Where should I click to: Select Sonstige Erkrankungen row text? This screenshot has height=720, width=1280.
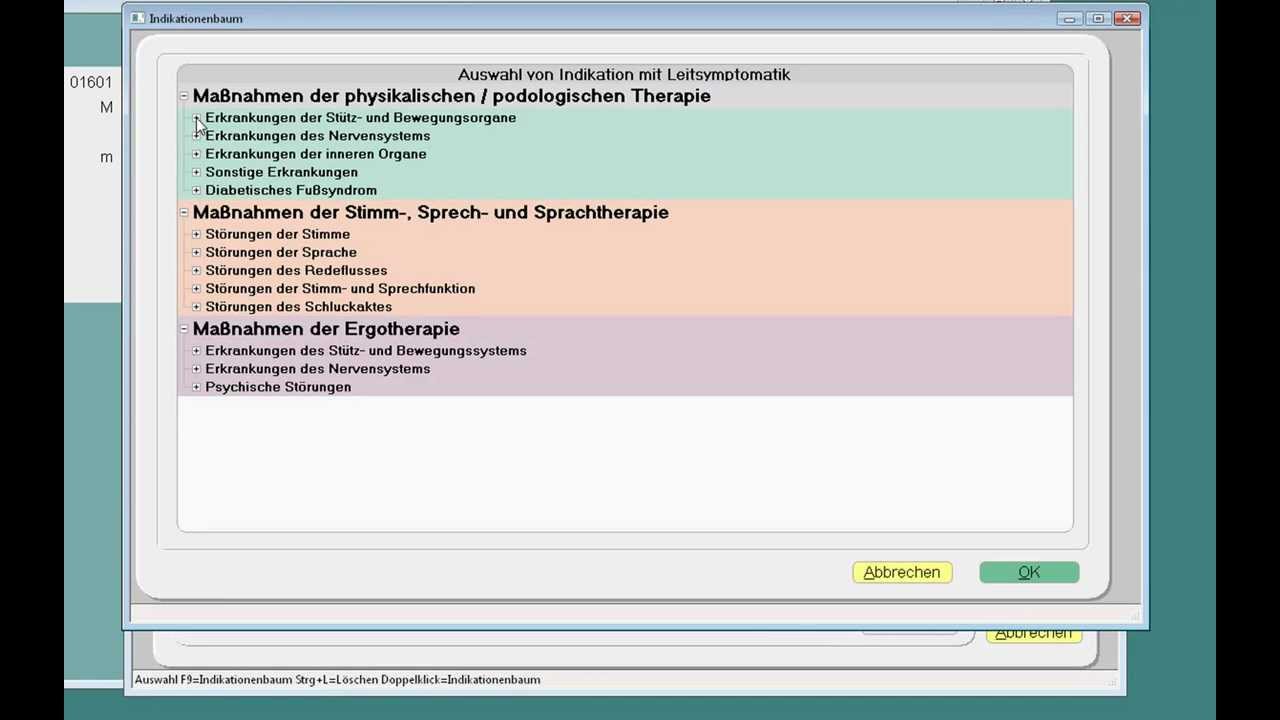281,172
